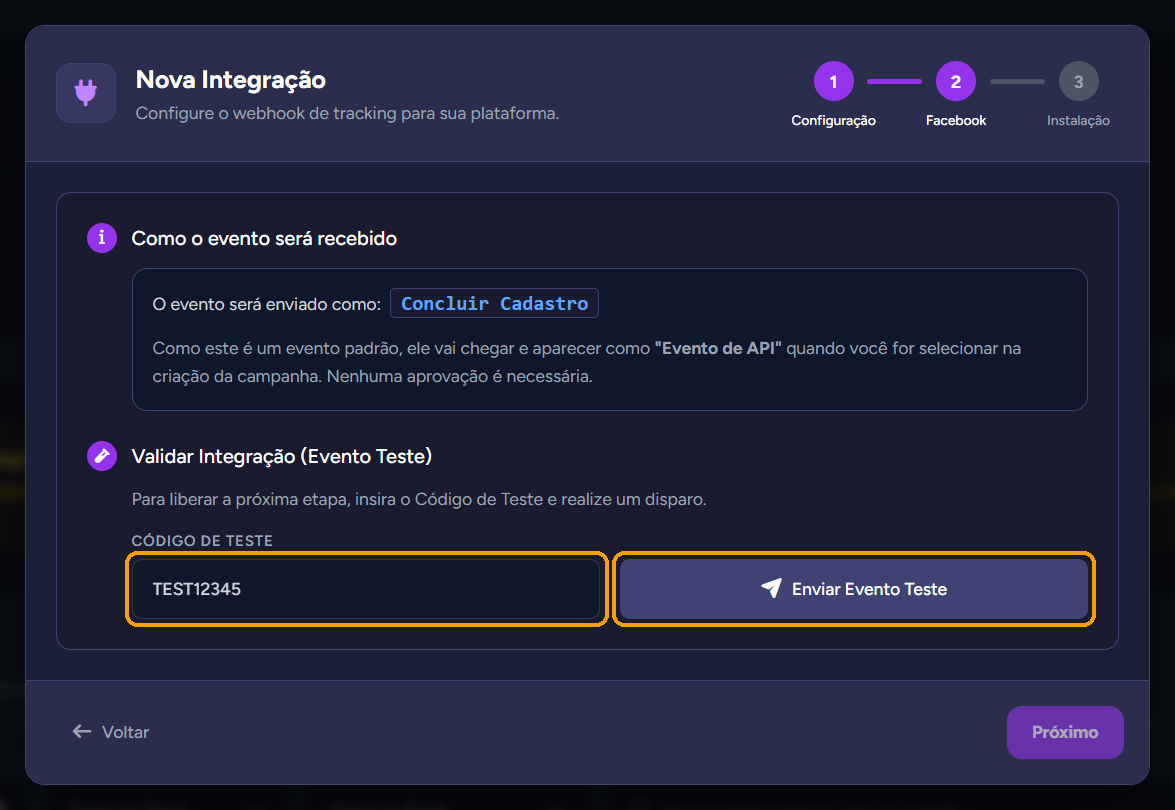Screen dimensions: 1175x810
Task: Click the Configure o webhook de tracking subtitle
Action: coord(347,114)
